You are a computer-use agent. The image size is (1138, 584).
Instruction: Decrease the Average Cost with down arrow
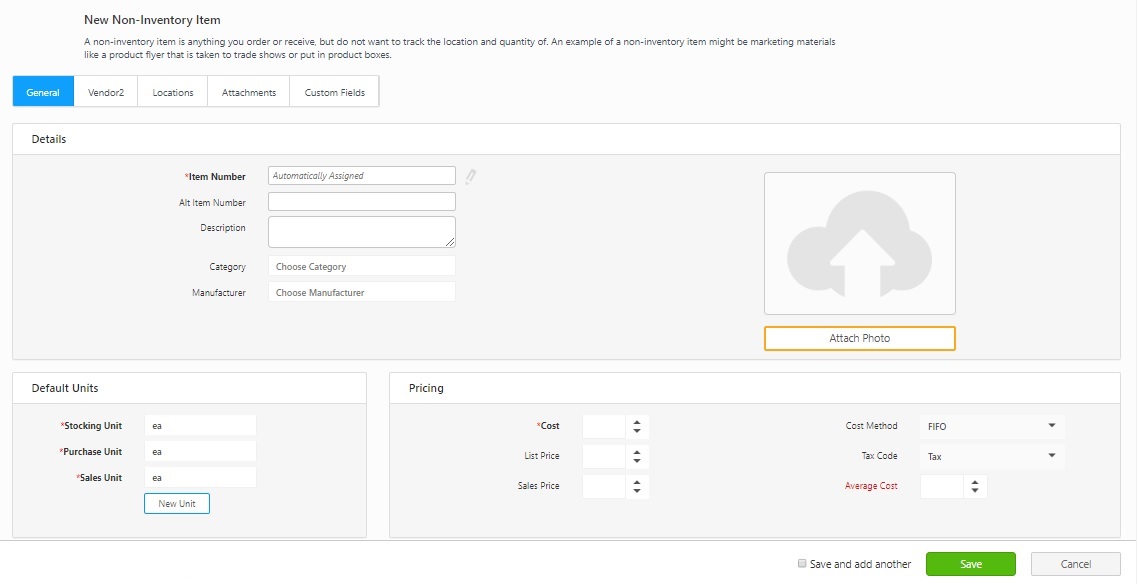(x=975, y=491)
